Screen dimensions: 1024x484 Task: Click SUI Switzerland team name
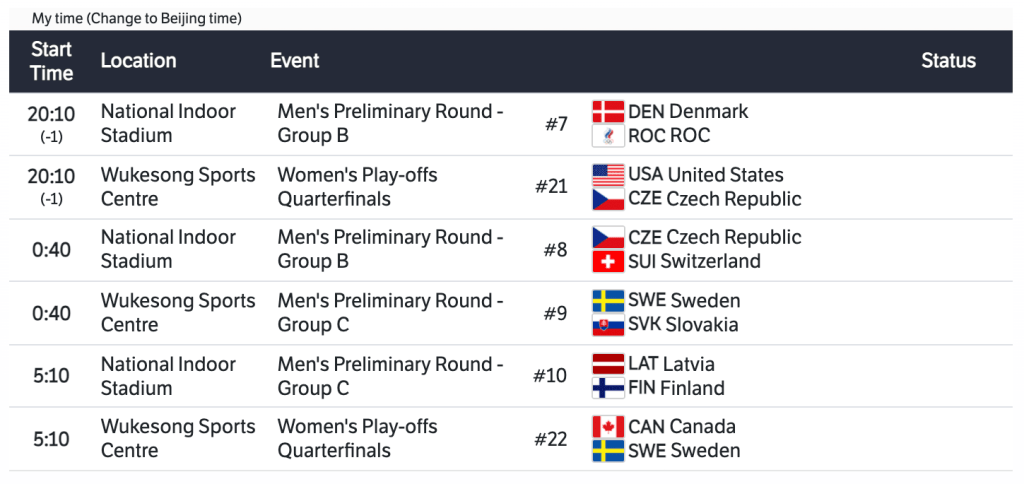(x=694, y=262)
